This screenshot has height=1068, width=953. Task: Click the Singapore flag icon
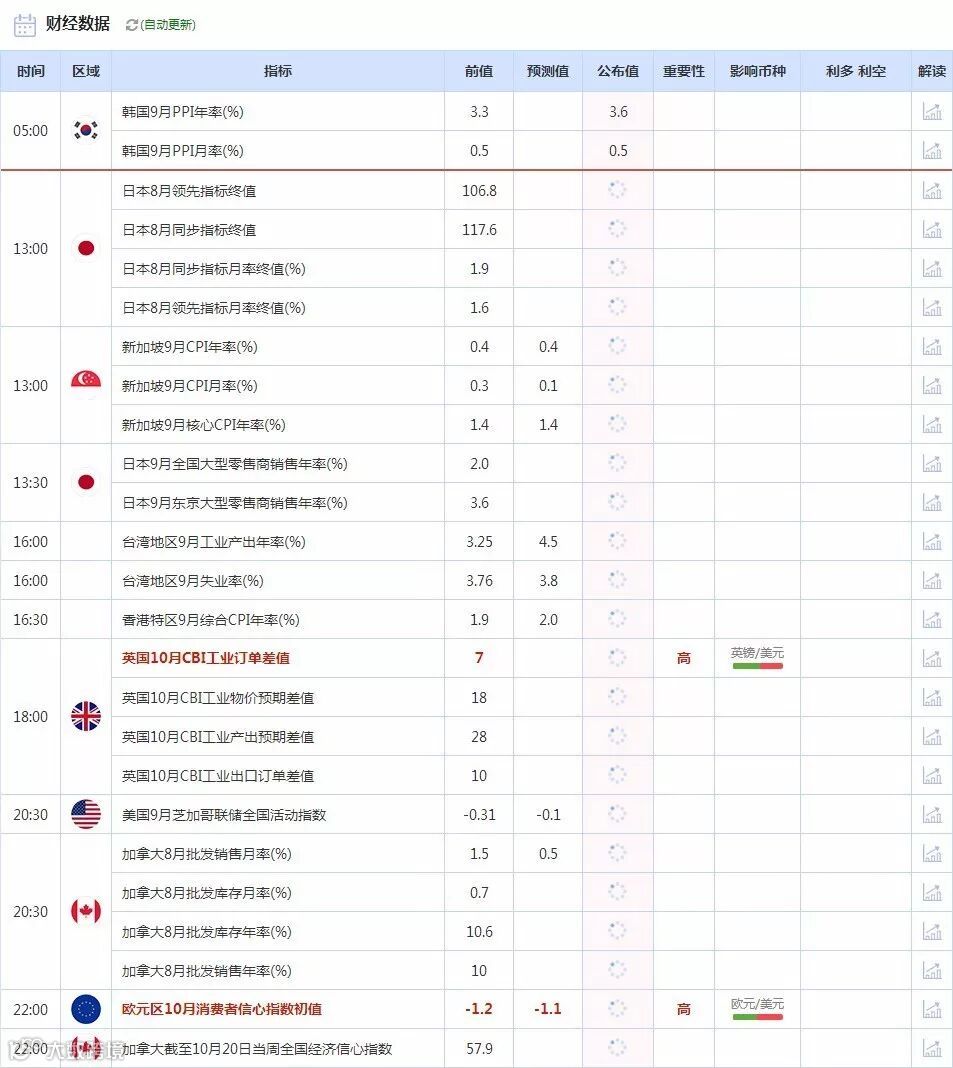pos(86,385)
